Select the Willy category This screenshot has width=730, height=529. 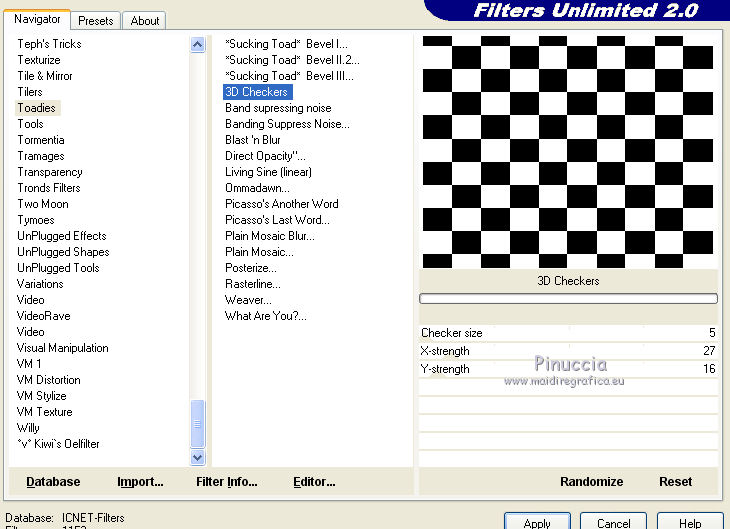tap(28, 427)
